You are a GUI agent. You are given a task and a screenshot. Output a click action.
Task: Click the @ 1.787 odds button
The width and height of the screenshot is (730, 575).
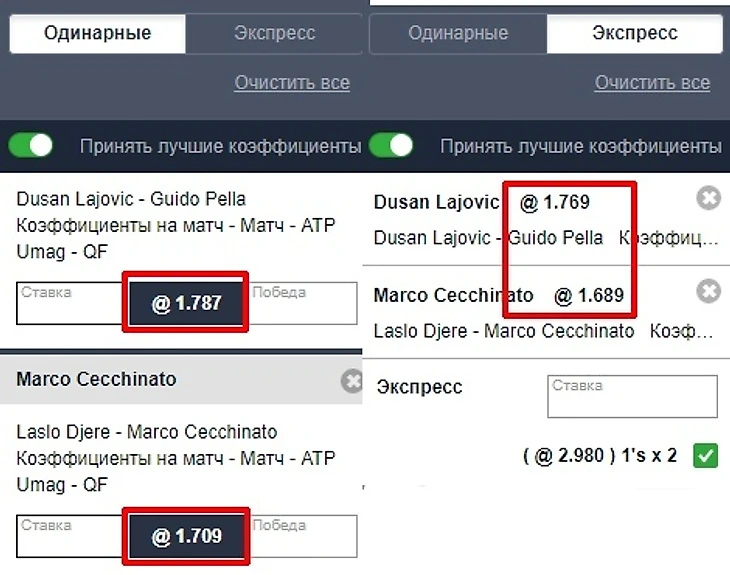(x=186, y=302)
